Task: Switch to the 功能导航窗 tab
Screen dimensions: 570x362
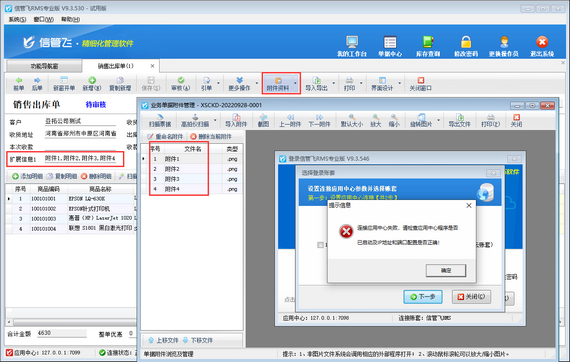Action: 44,66
